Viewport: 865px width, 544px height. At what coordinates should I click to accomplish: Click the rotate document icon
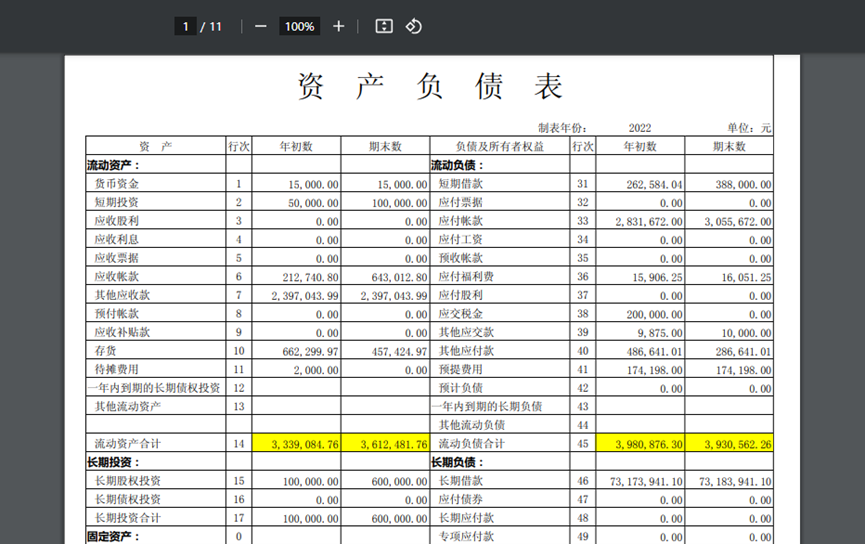tap(413, 26)
